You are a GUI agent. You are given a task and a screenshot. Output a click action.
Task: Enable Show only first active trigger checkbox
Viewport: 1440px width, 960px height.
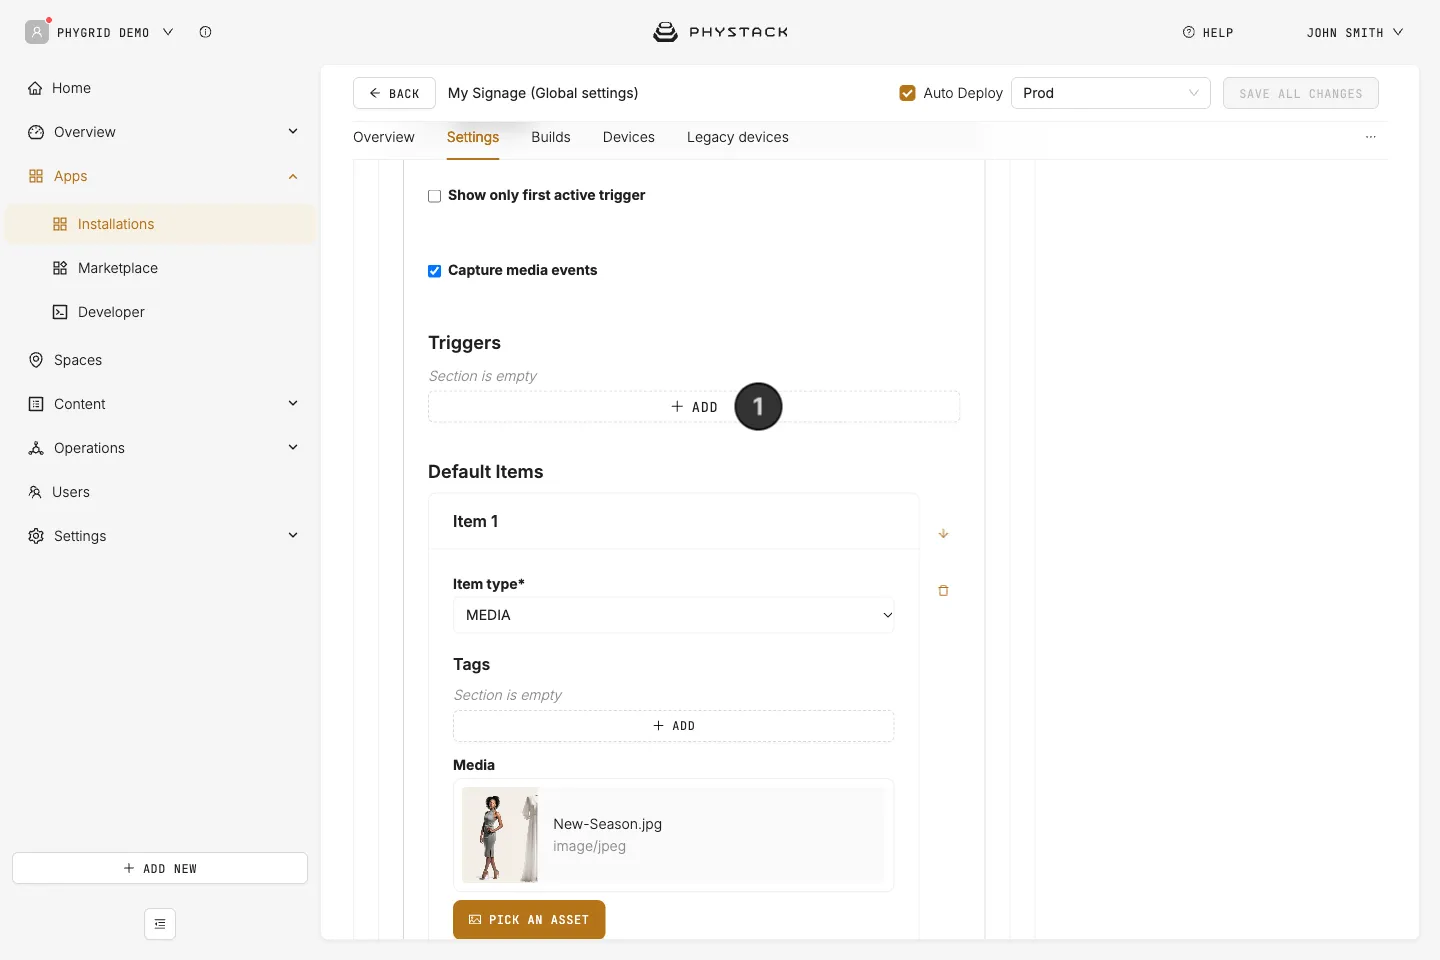434,196
